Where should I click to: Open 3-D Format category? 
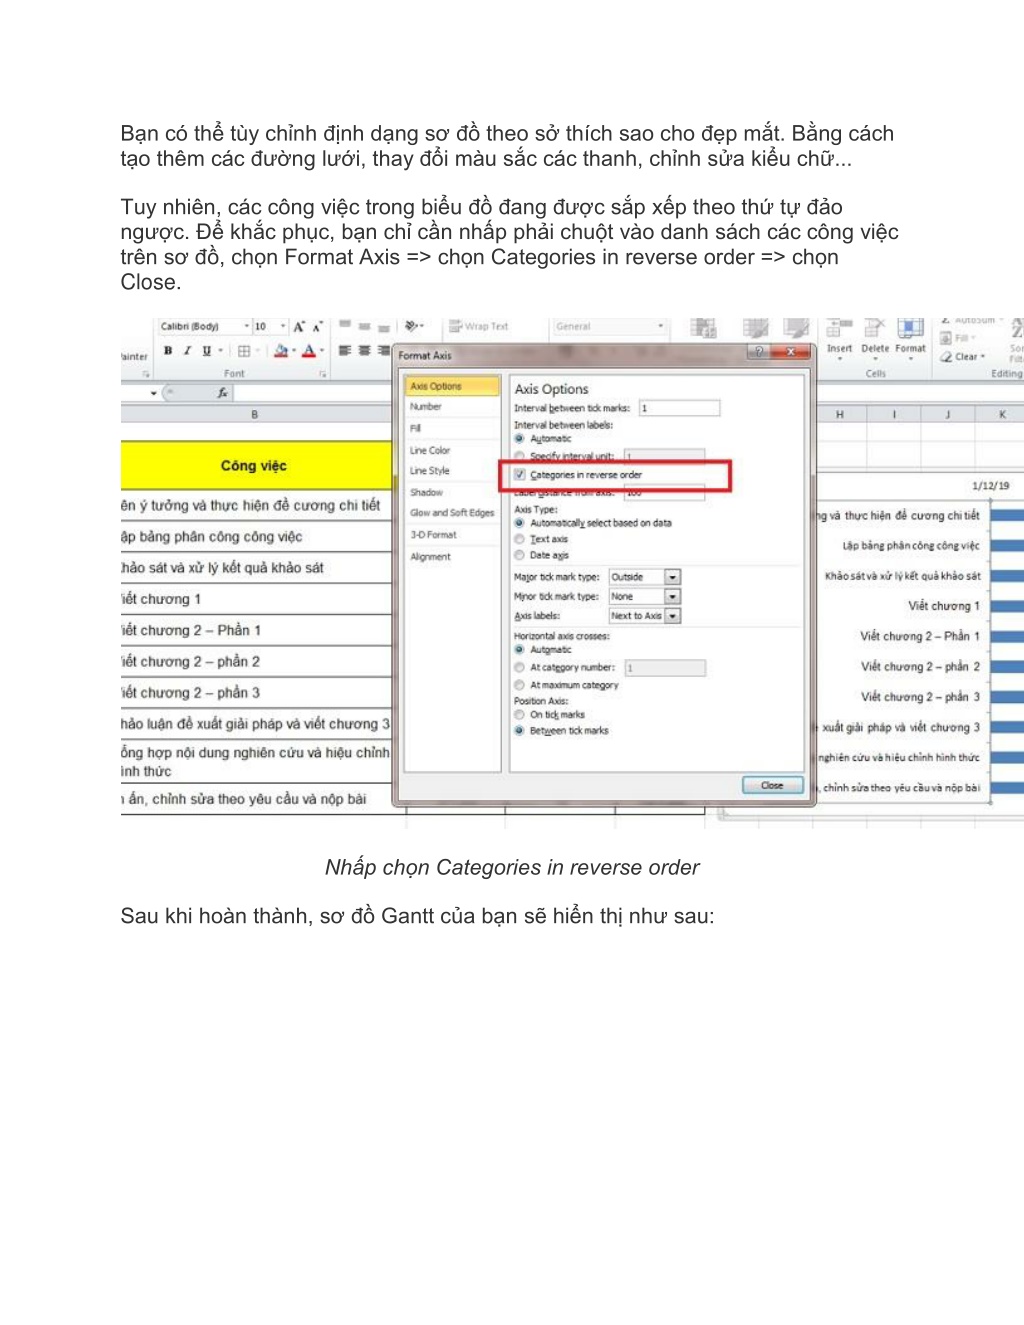[452, 535]
